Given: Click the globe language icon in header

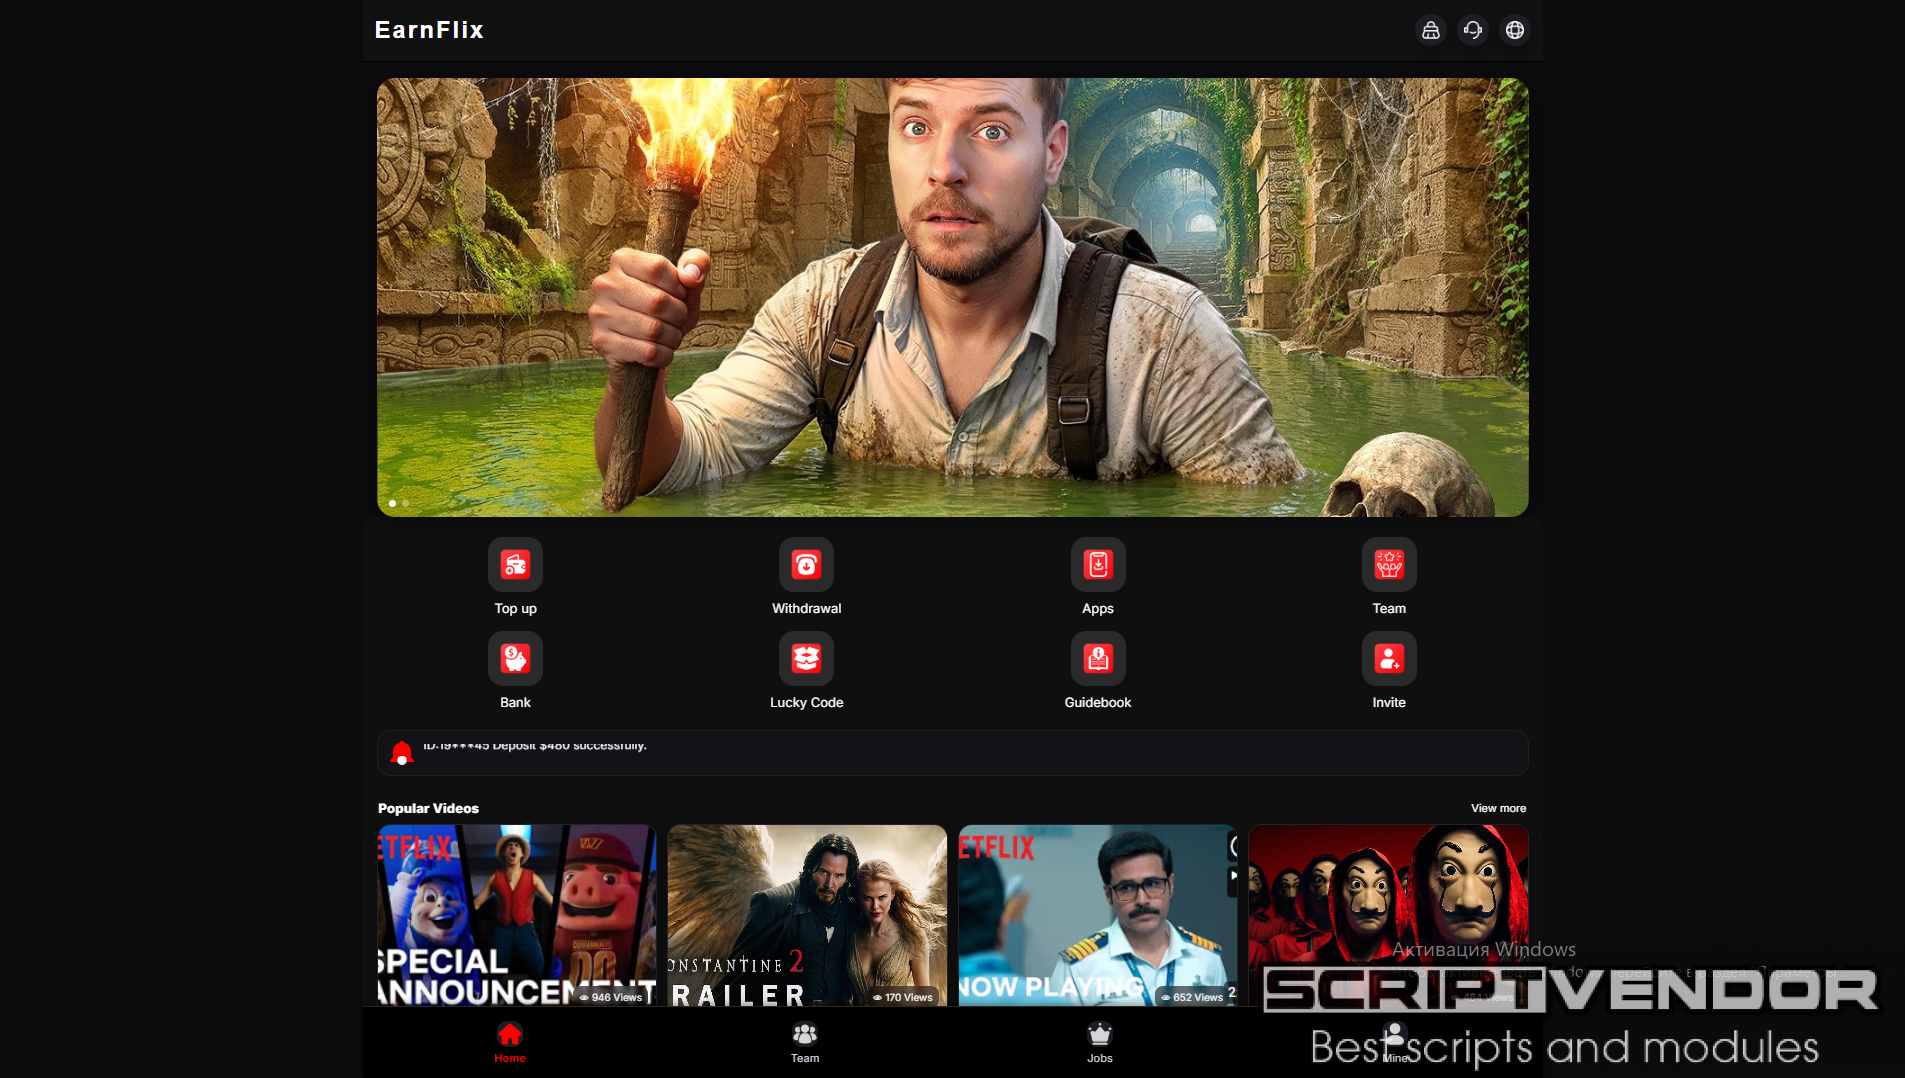Looking at the screenshot, I should tap(1514, 30).
